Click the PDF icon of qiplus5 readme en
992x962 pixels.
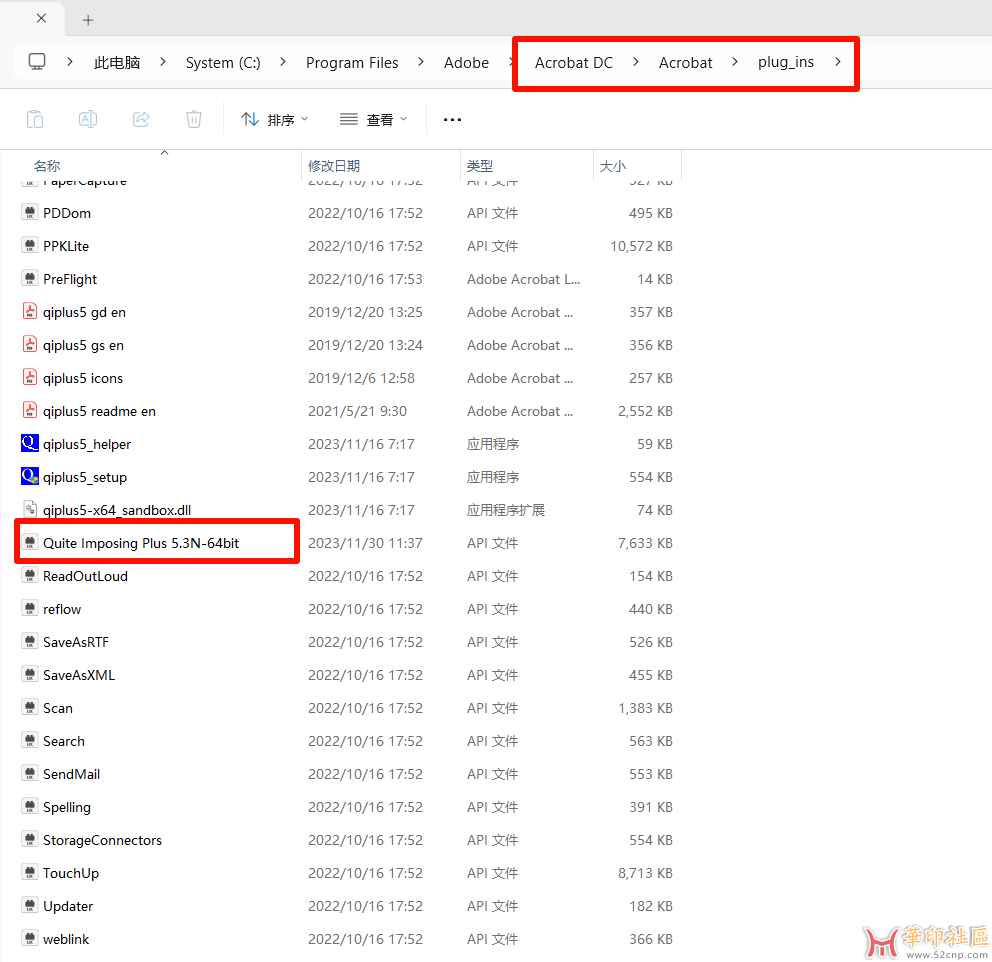(30, 410)
